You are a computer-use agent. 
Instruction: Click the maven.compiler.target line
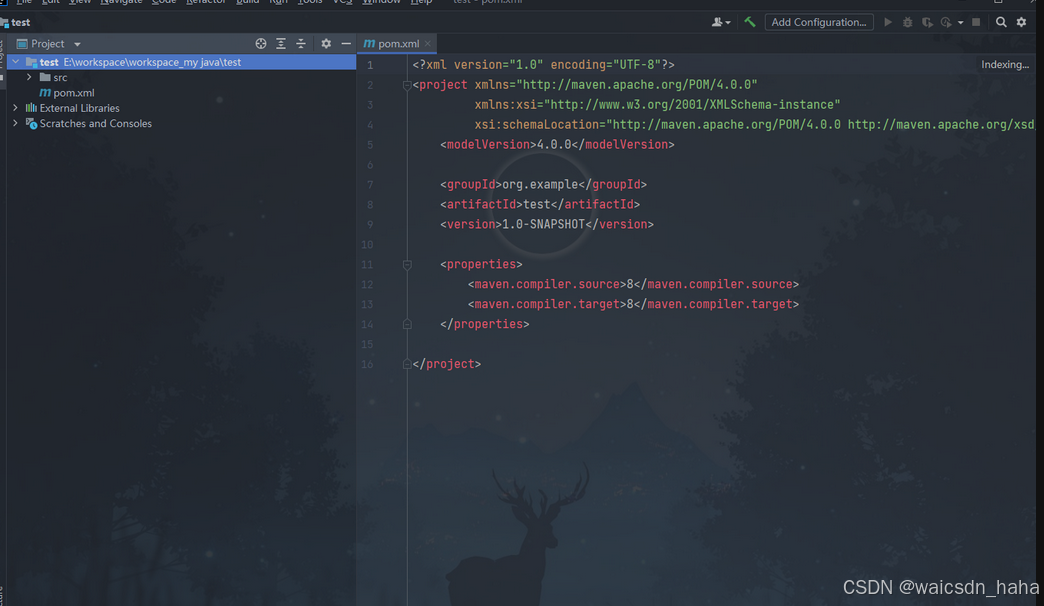pos(633,304)
